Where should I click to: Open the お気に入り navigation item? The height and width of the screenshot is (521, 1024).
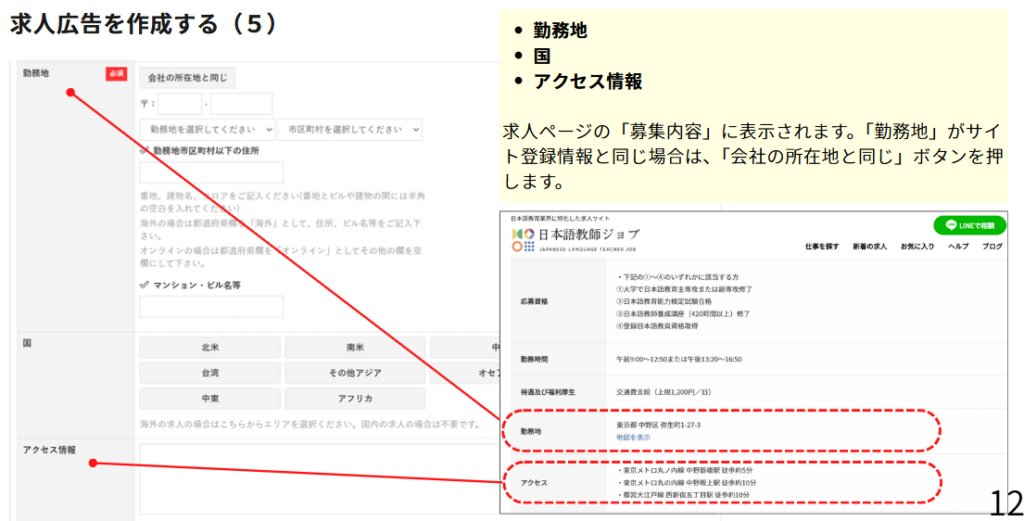(917, 246)
